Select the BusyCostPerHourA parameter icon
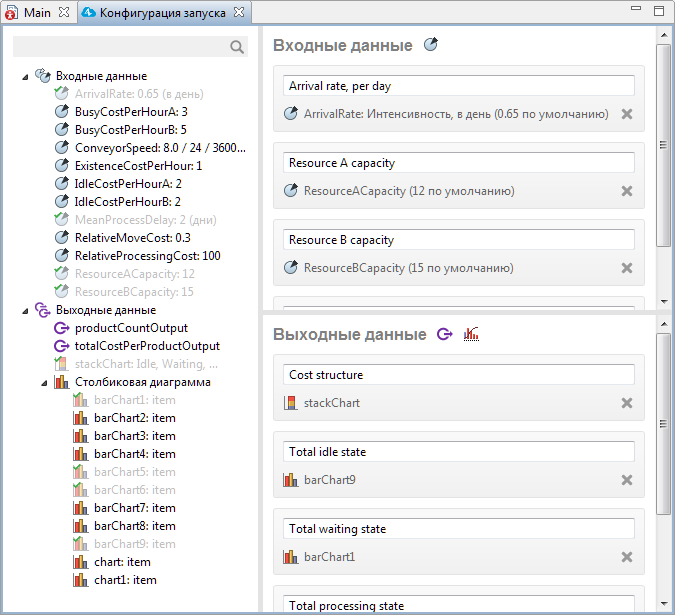The width and height of the screenshot is (675, 615). pos(62,112)
